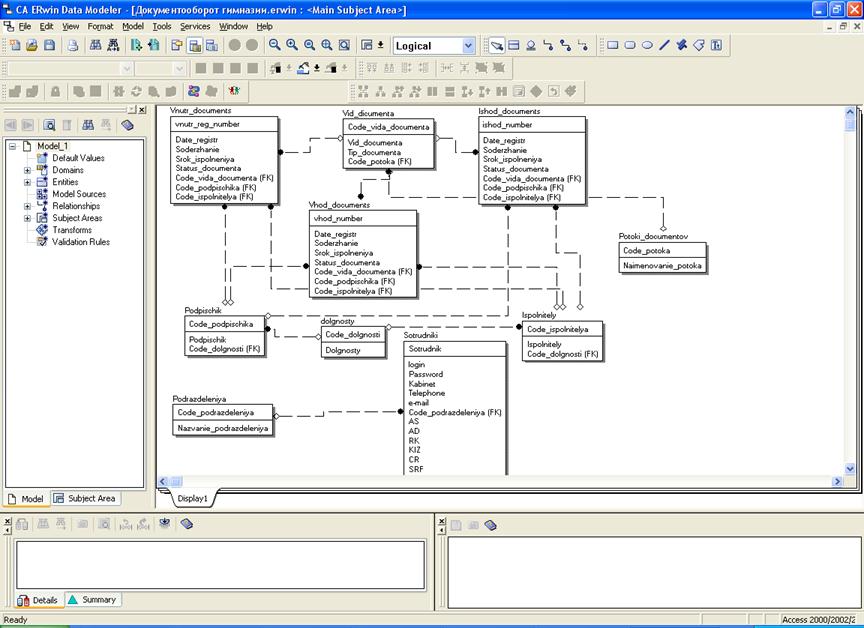
Task: Select the Rectangle drawing tool
Action: [613, 46]
